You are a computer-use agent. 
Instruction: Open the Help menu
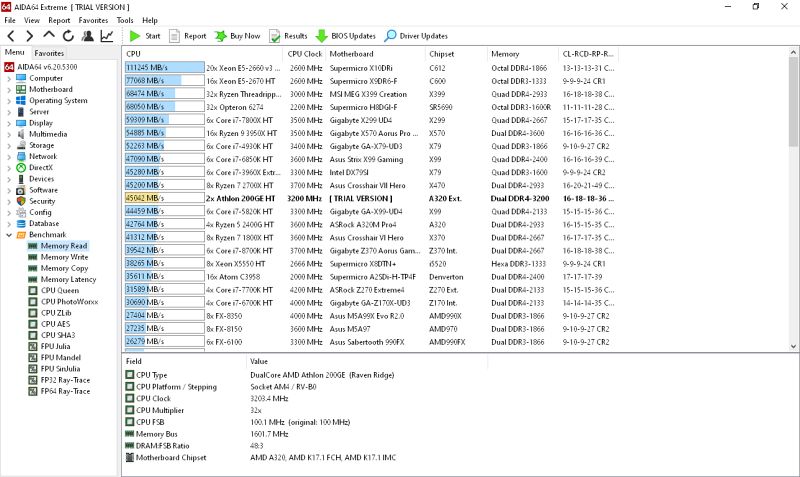[x=149, y=20]
